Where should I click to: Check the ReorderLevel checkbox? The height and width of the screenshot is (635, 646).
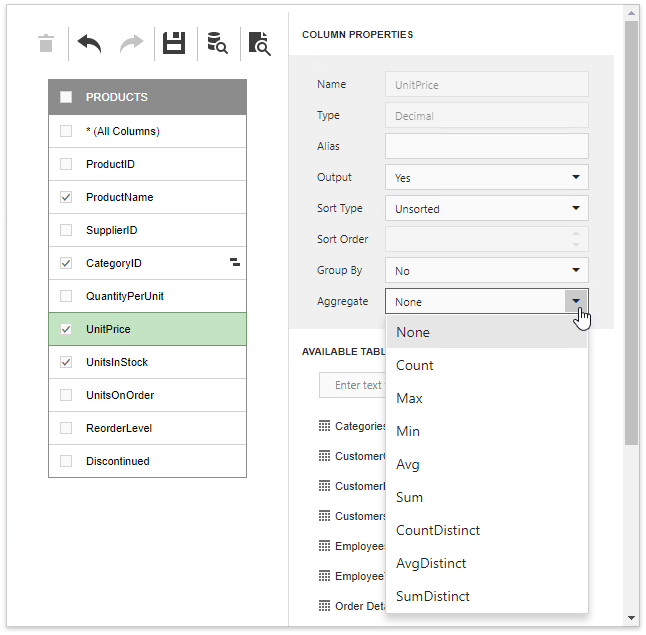(x=66, y=428)
